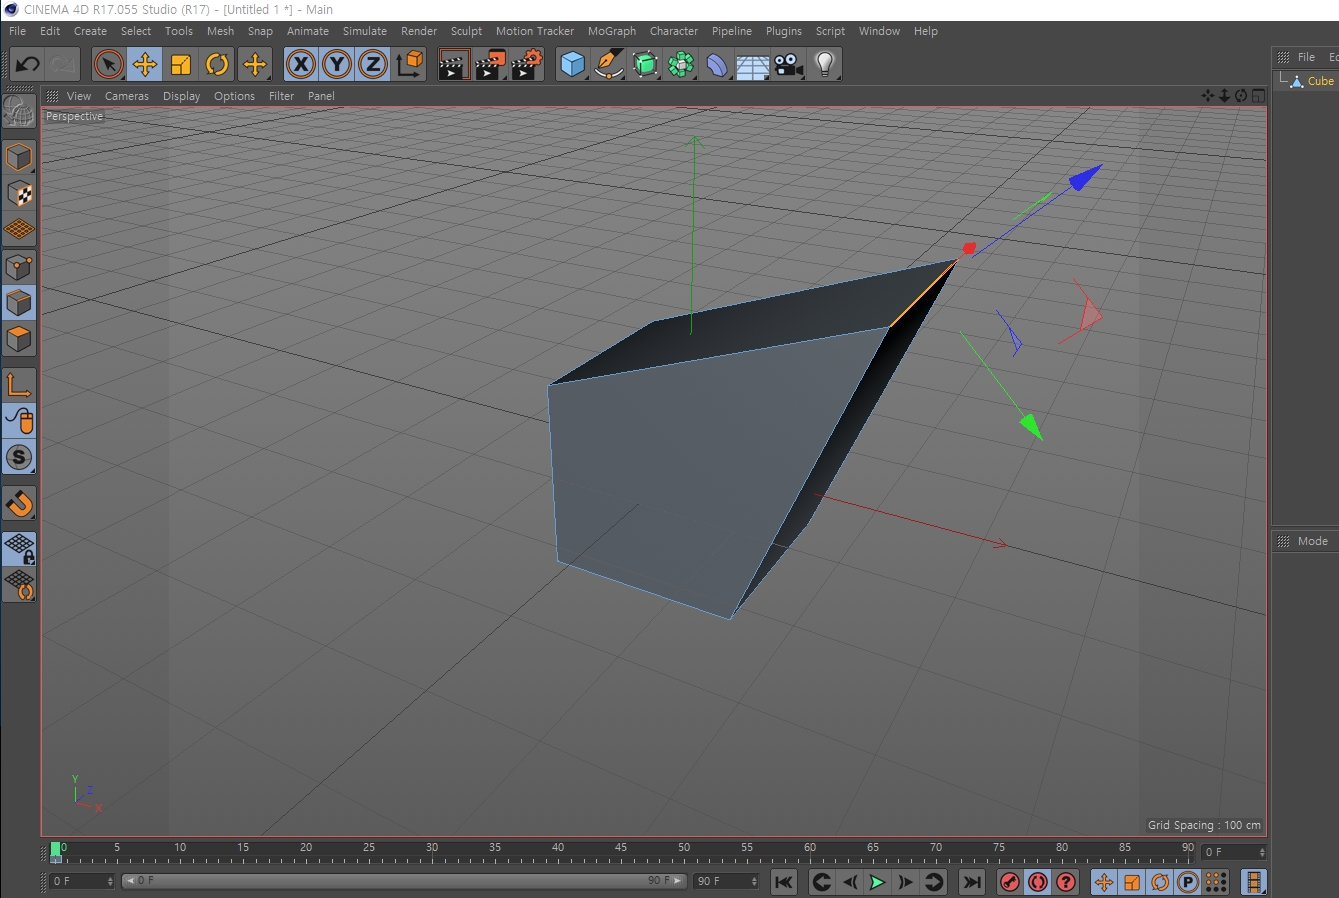Add a Light object
Screen dimensions: 1339x898
pos(824,65)
